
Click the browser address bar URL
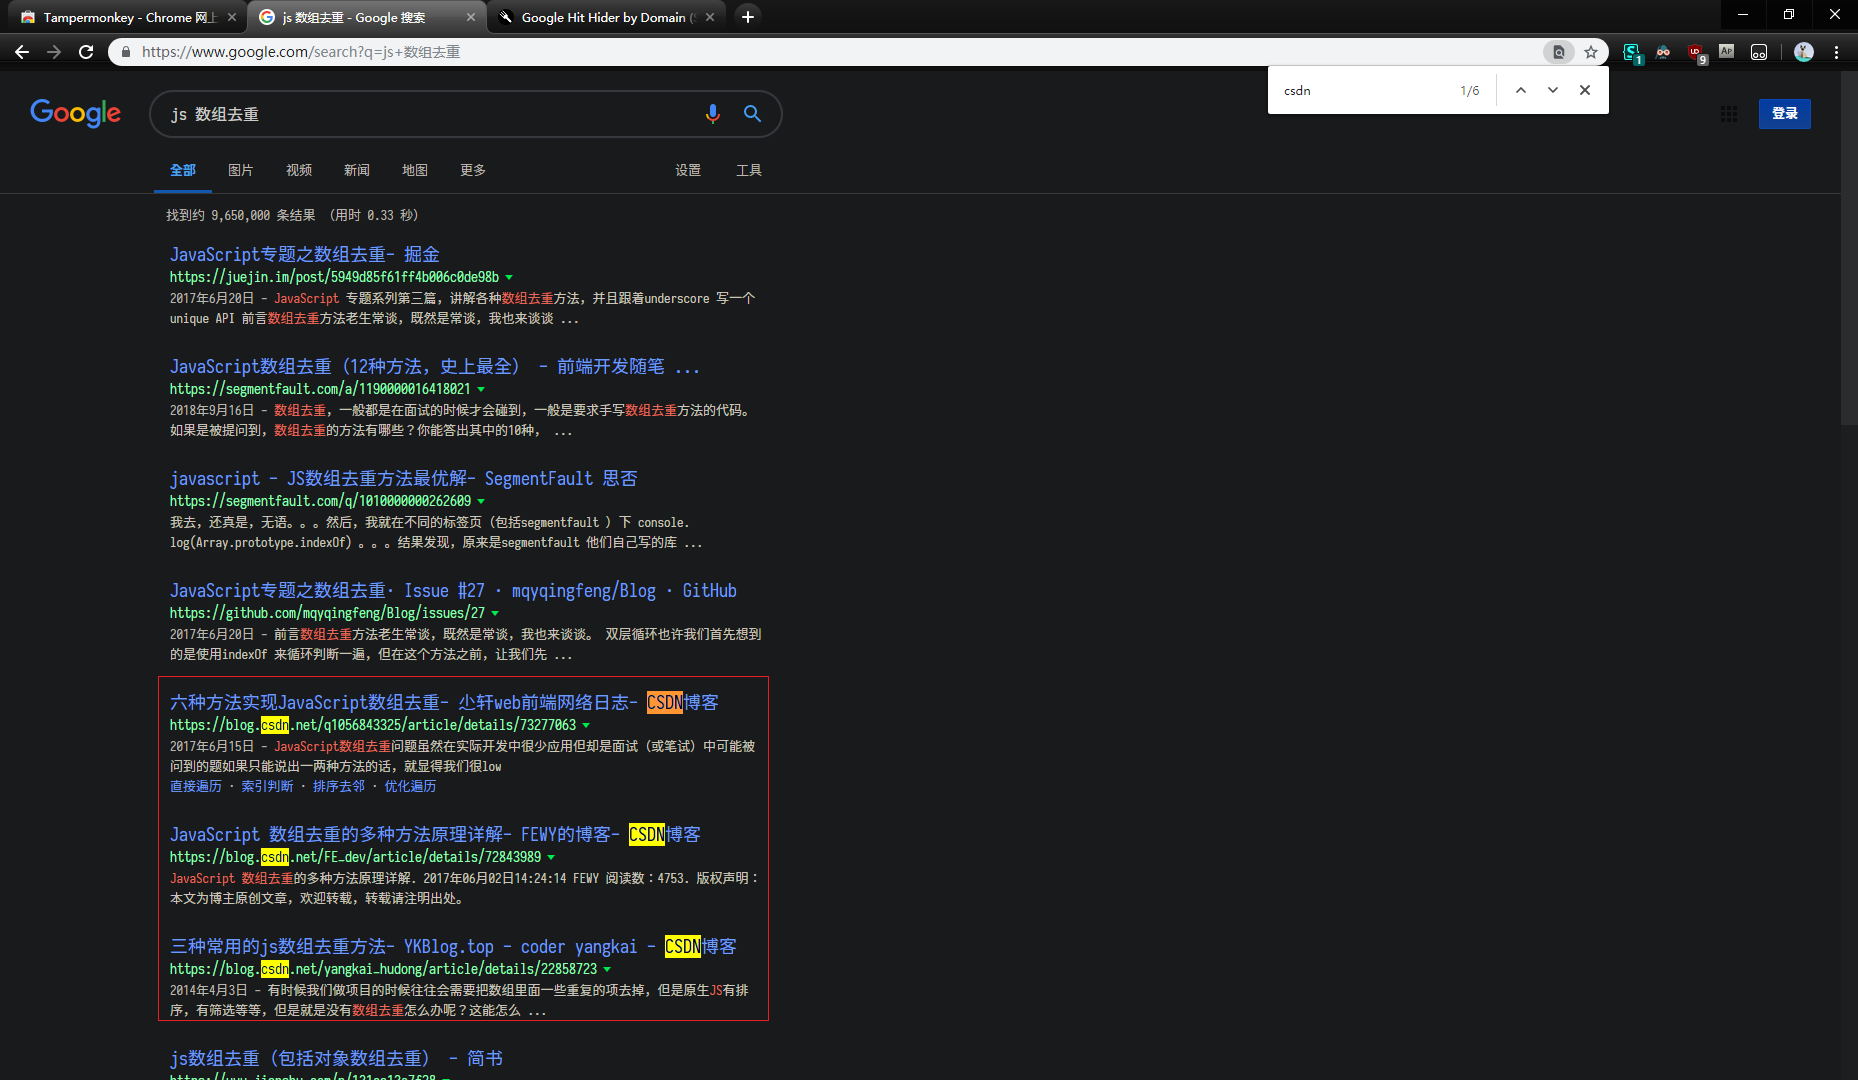[300, 52]
